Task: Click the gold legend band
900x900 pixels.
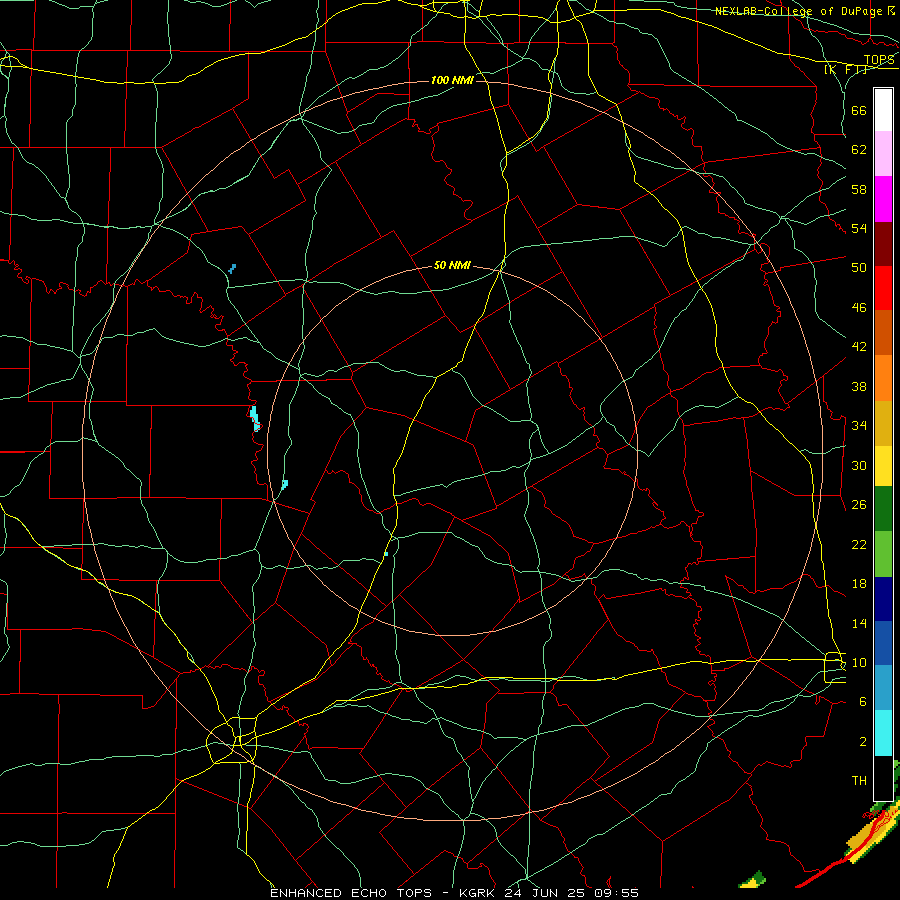Action: 883,424
